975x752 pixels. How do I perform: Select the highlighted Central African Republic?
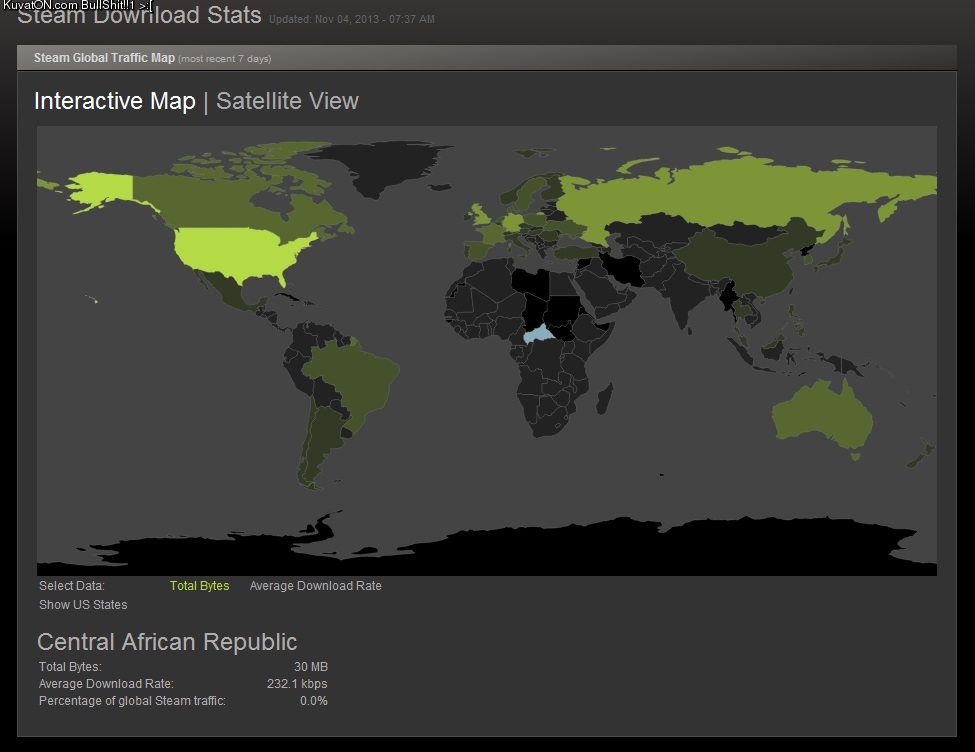click(544, 338)
